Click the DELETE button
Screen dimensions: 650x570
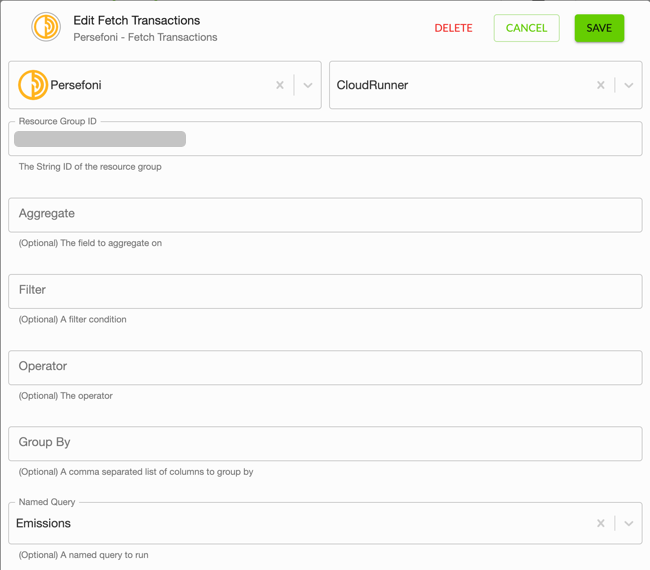tap(454, 28)
